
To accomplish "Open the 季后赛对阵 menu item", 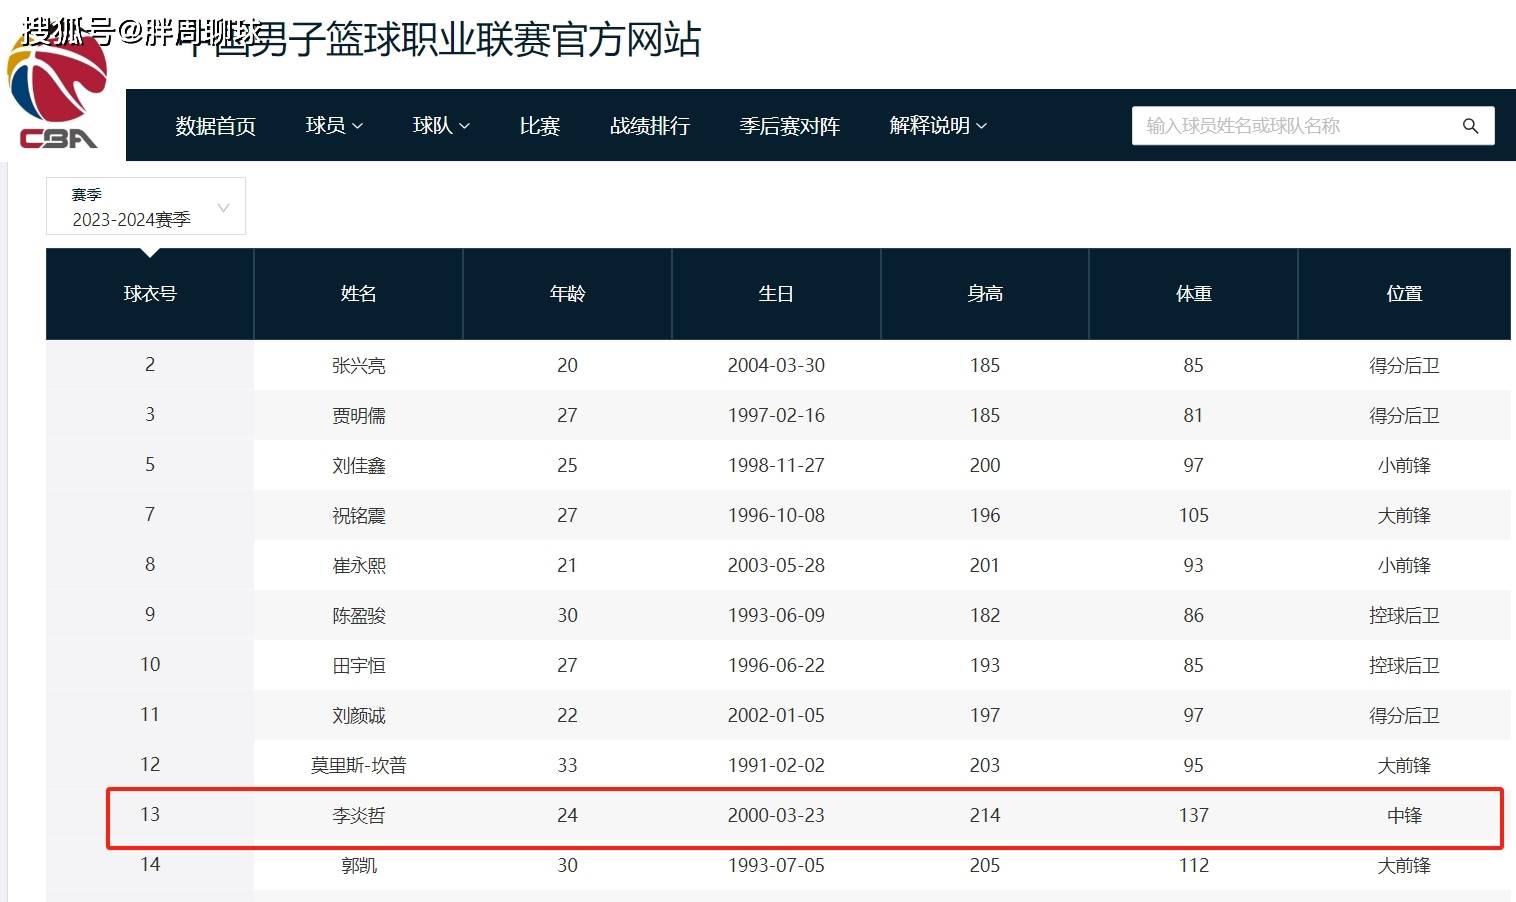I will [x=790, y=126].
